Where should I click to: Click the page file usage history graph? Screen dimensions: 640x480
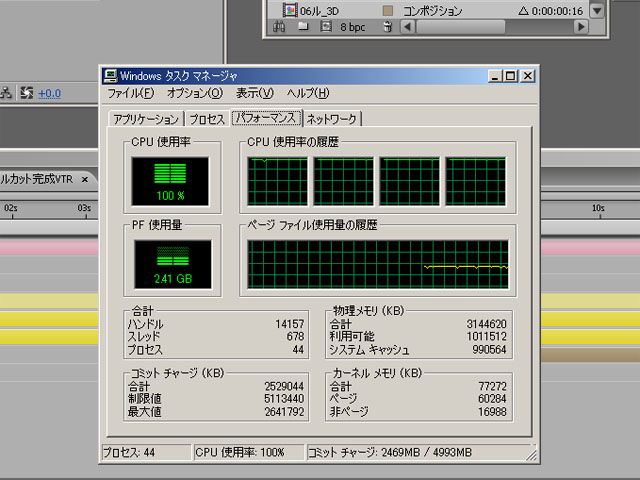pos(378,264)
